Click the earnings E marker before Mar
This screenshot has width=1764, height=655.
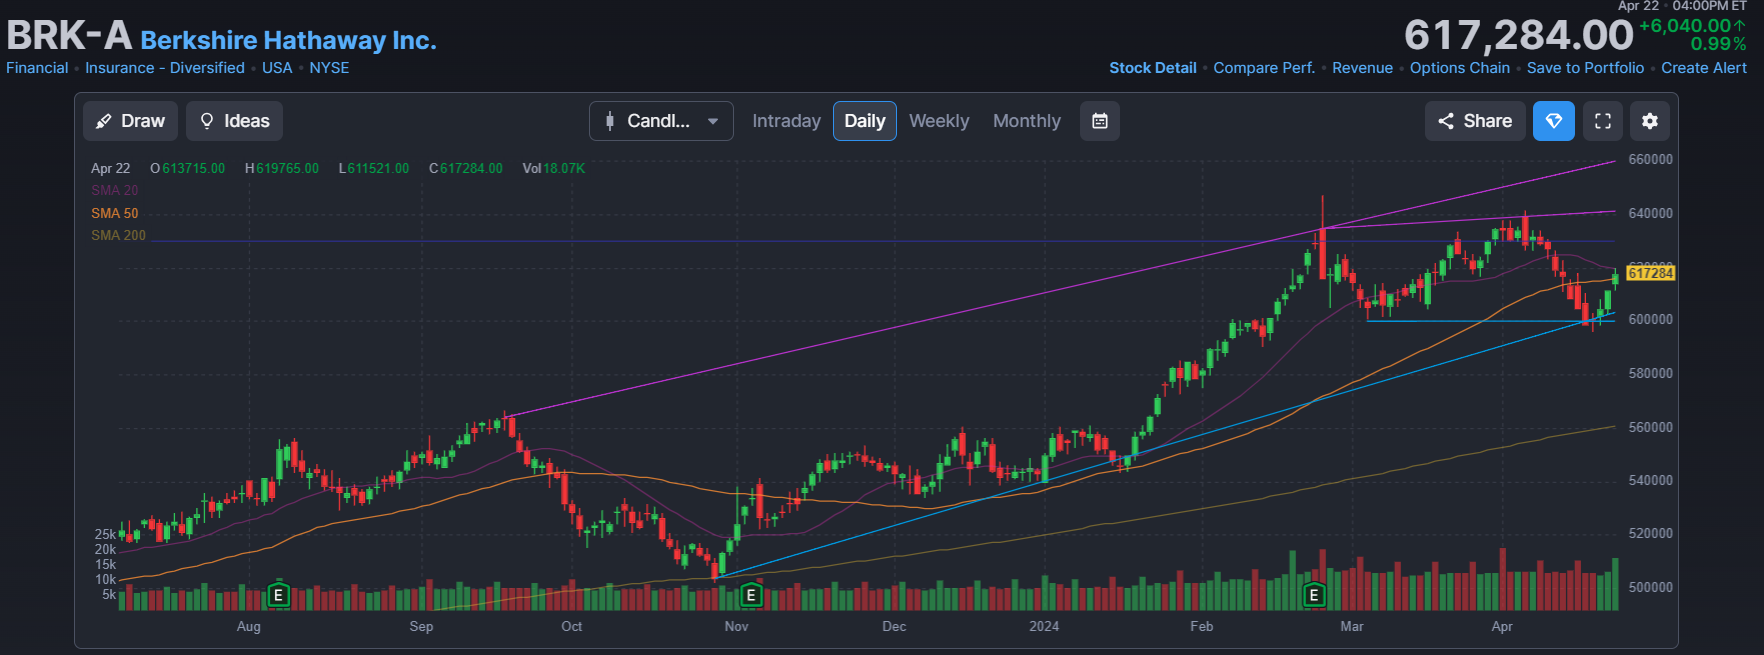pyautogui.click(x=1314, y=596)
